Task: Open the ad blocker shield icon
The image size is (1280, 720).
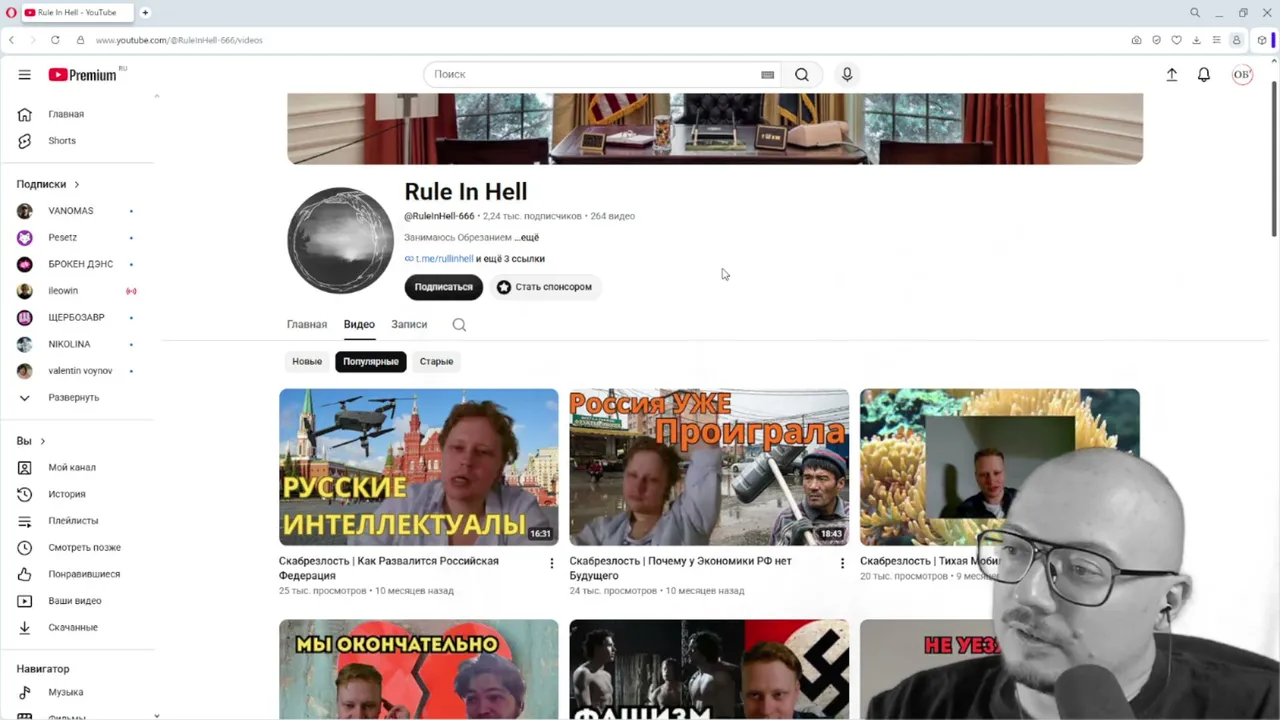Action: 1156,40
